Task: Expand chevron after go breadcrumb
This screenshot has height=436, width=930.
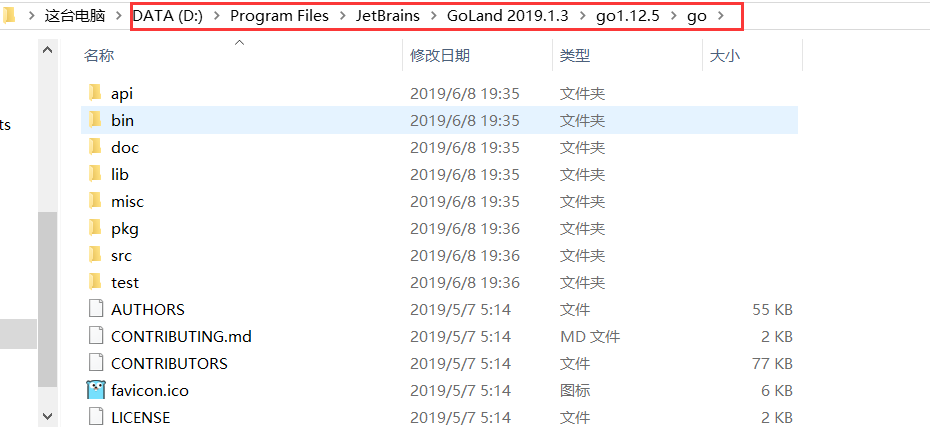Action: tap(721, 16)
